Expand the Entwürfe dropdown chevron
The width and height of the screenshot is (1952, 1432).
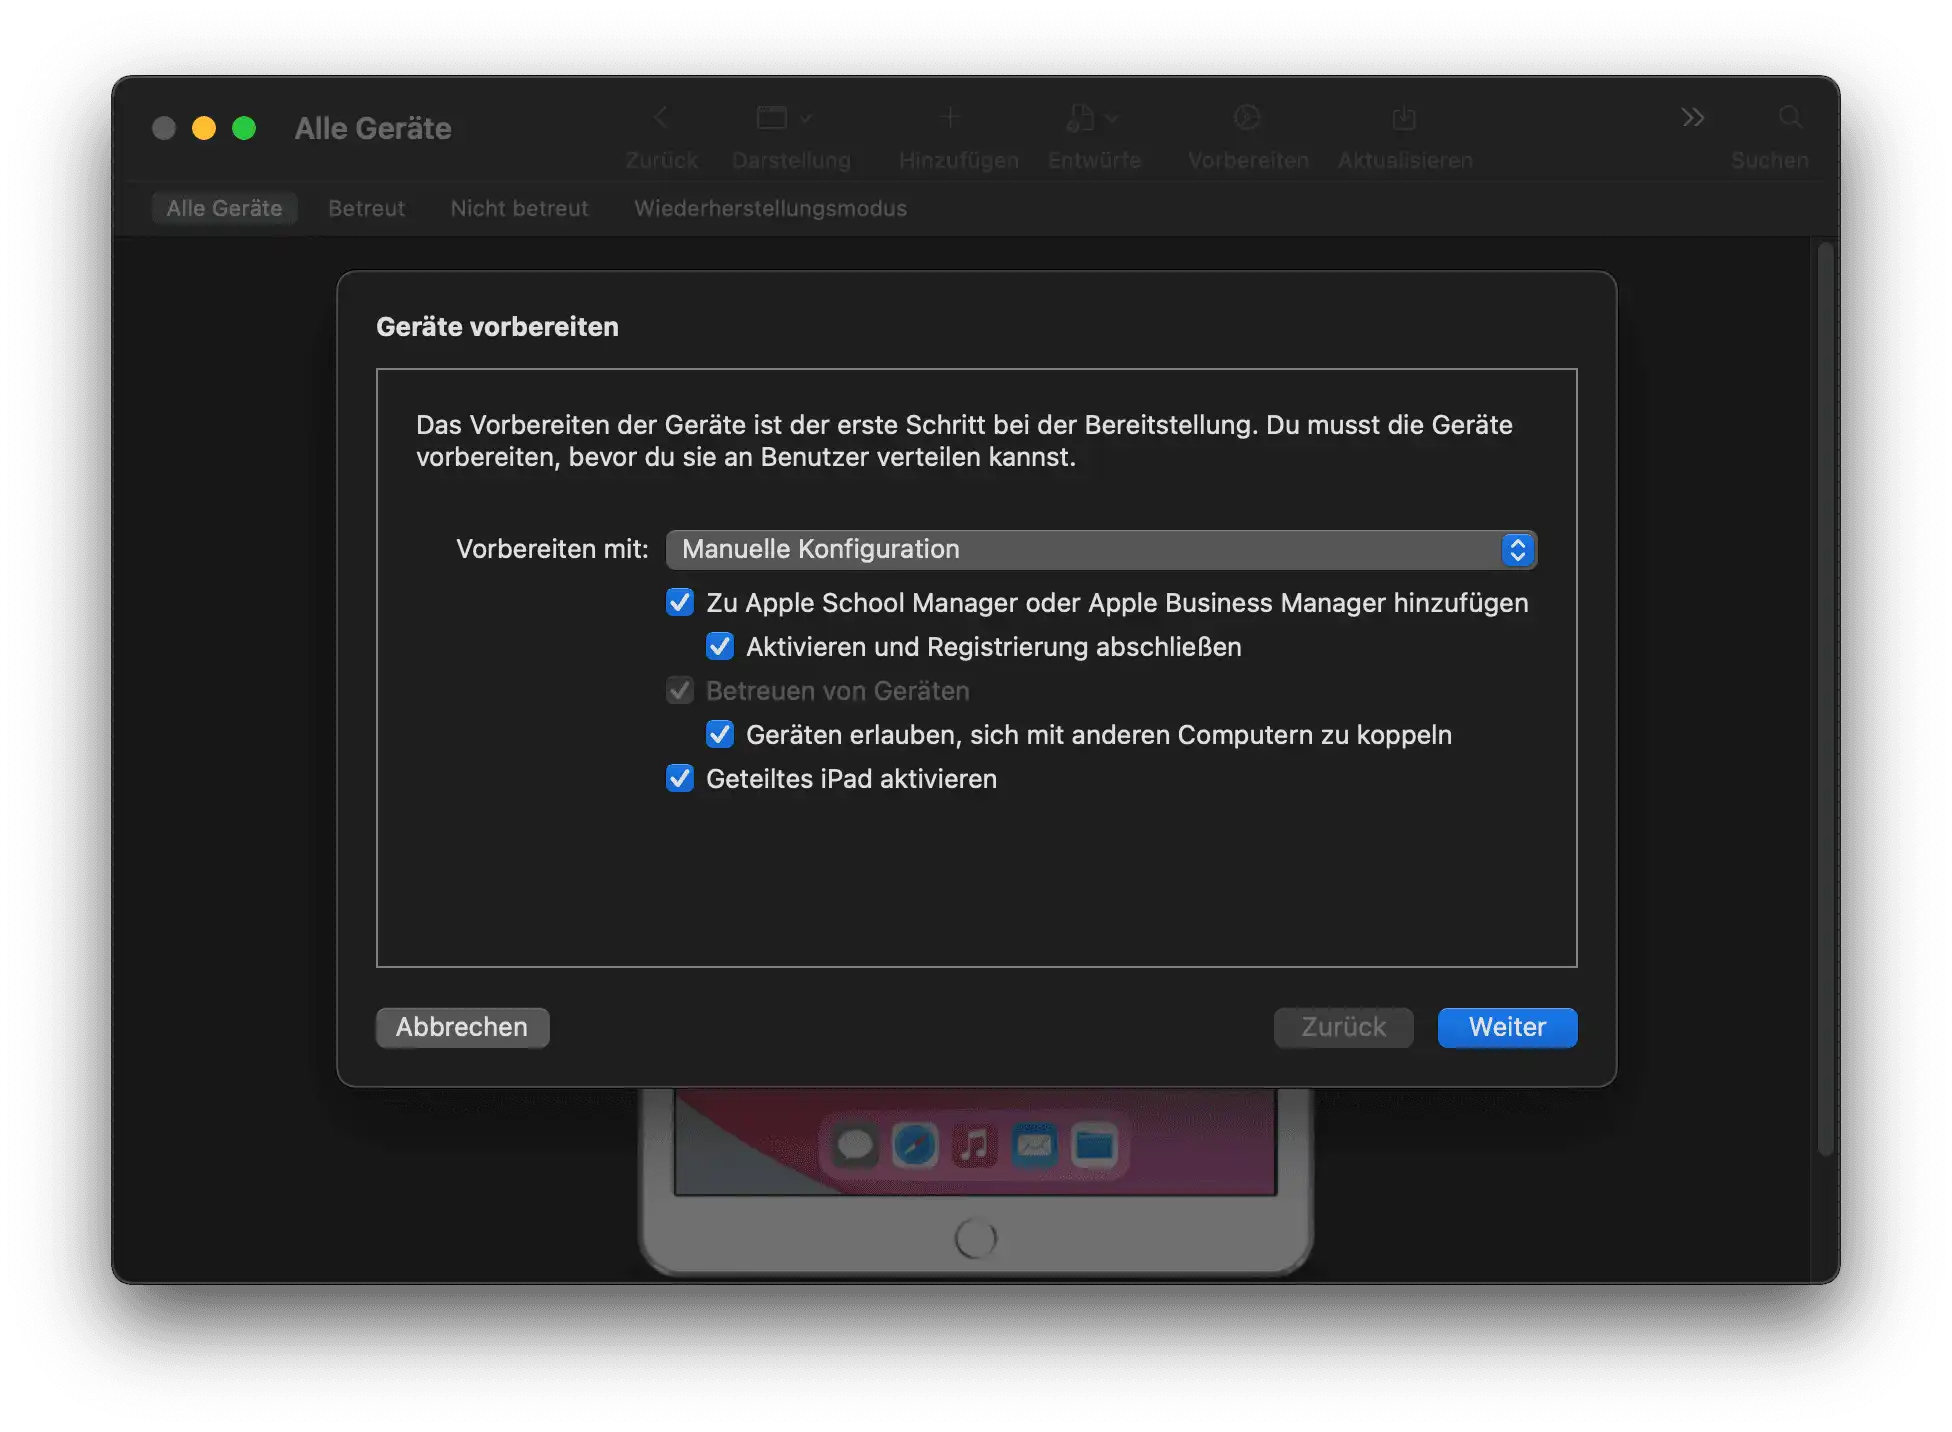pyautogui.click(x=1112, y=118)
